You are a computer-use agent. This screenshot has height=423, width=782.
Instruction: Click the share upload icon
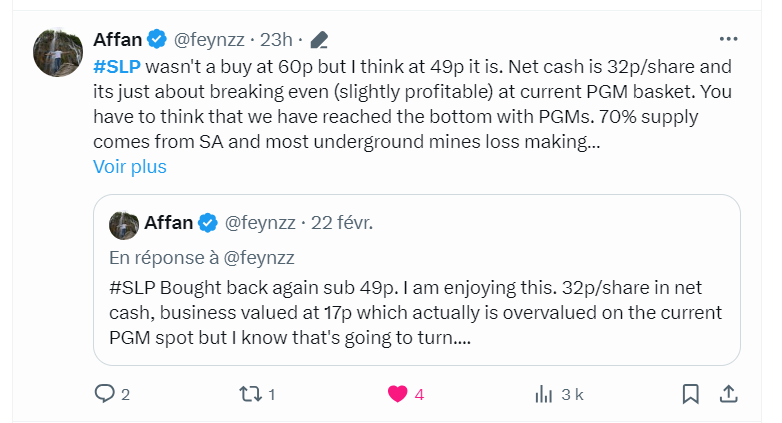coord(729,394)
